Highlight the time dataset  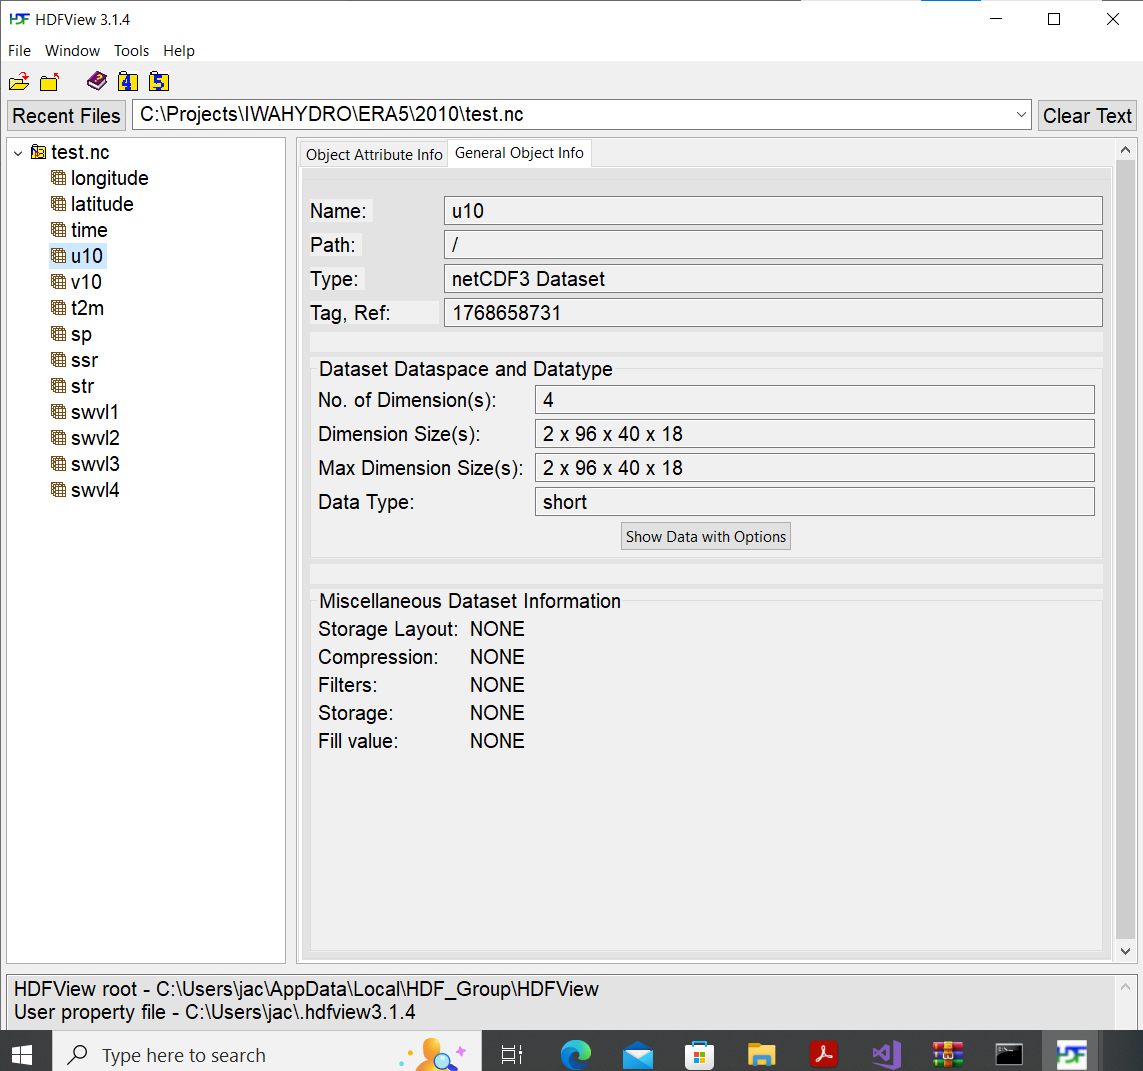pos(88,229)
